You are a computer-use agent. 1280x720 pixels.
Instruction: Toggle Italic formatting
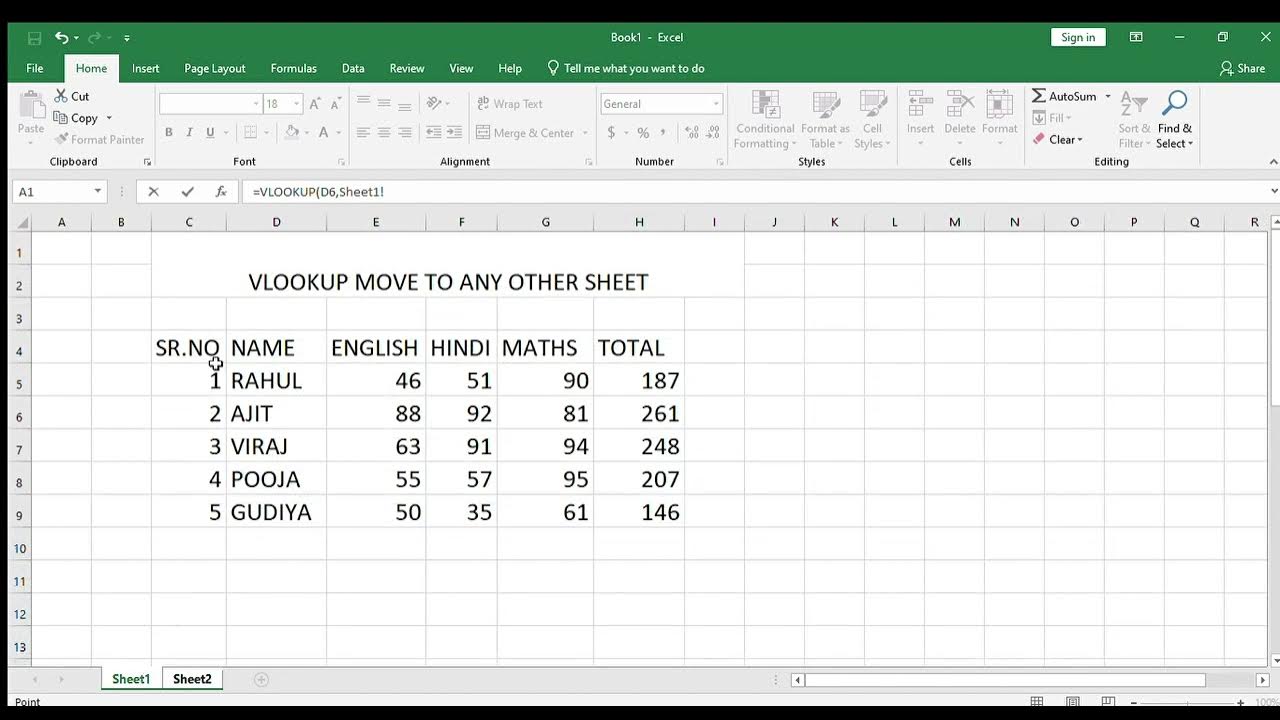[189, 132]
